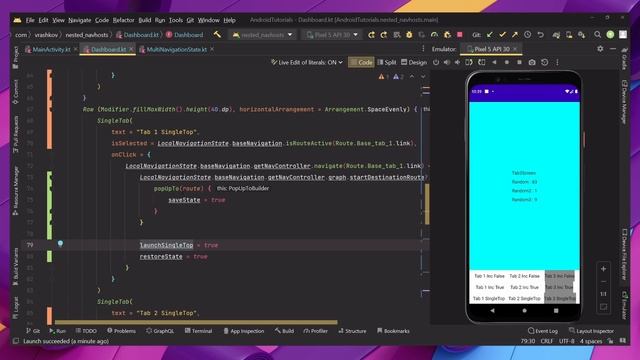Click emulator volume up icon
The height and width of the screenshot is (360, 640).
pos(447,62)
